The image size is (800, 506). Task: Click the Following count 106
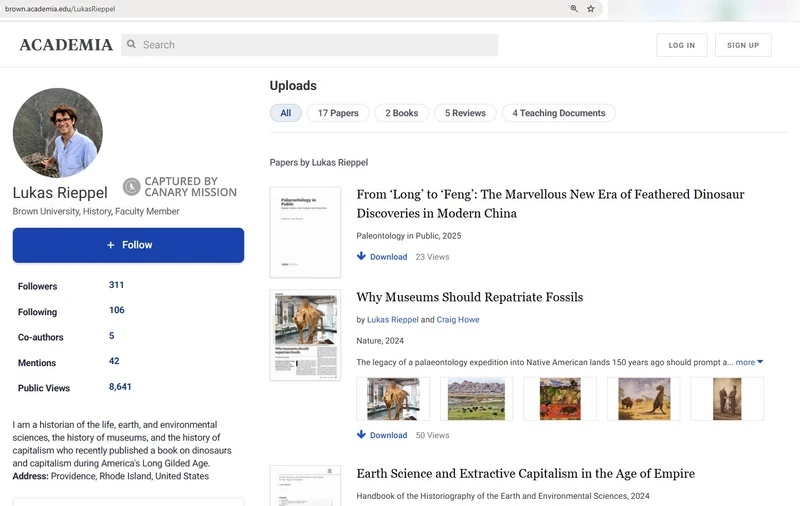117,310
